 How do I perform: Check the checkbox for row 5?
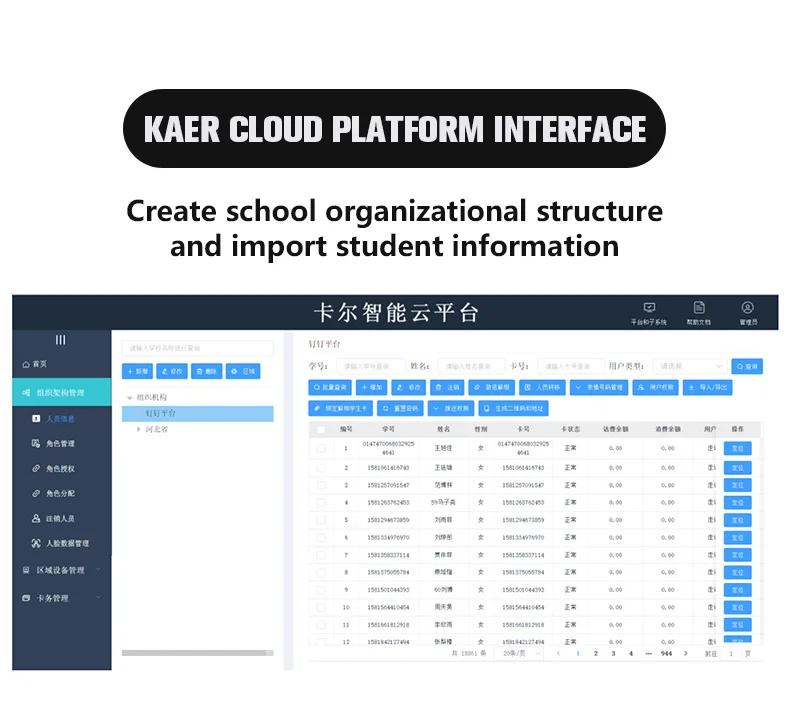pyautogui.click(x=321, y=520)
